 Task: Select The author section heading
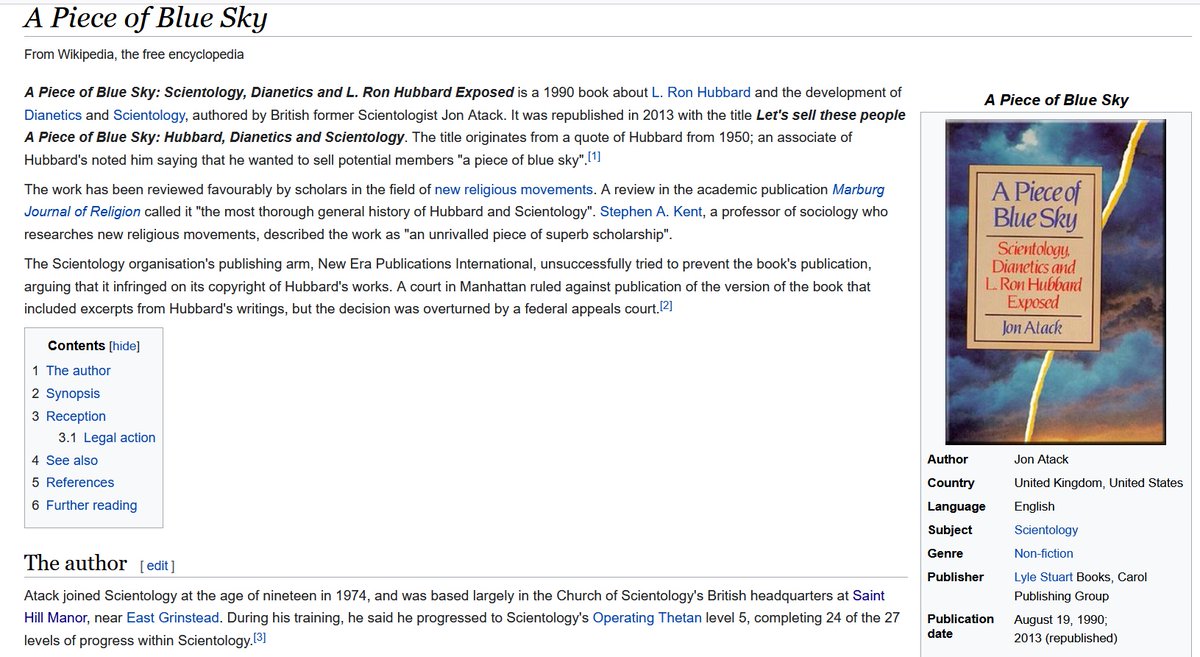pyautogui.click(x=76, y=563)
